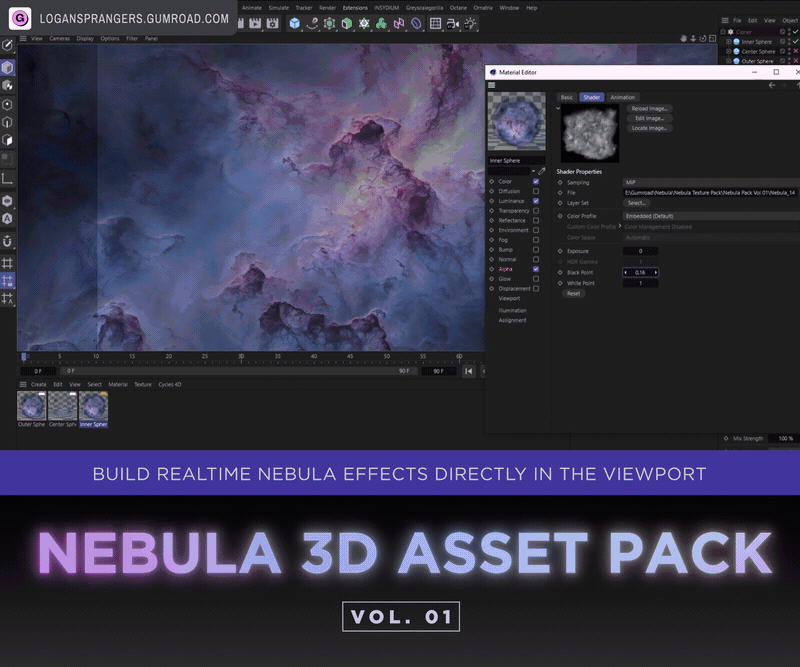The image size is (800, 667).
Task: Switch to the Basic tab
Action: click(x=567, y=97)
